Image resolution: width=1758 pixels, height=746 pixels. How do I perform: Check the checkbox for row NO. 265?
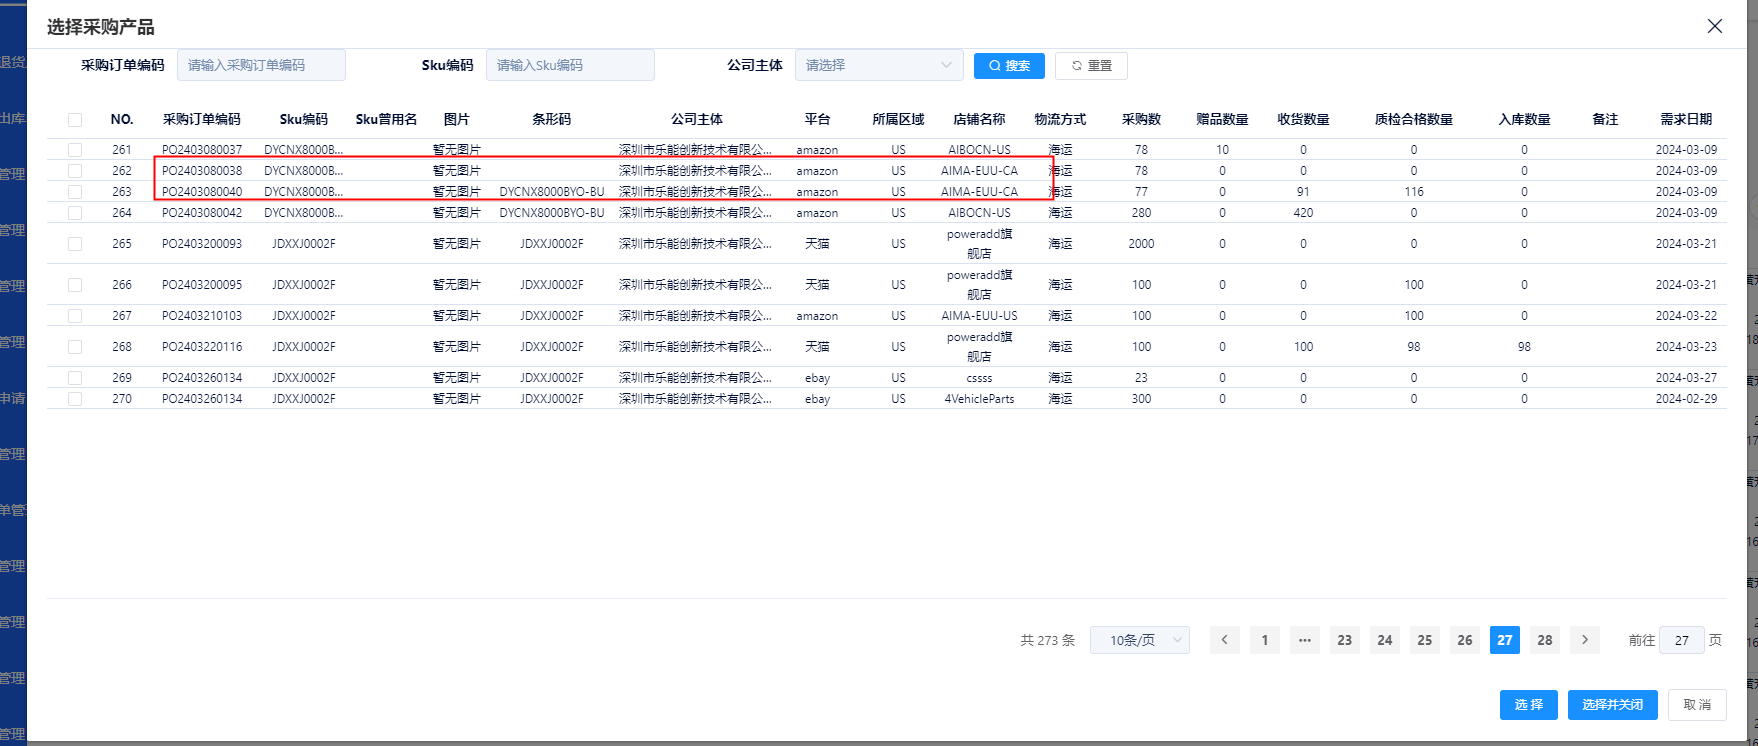click(x=75, y=244)
